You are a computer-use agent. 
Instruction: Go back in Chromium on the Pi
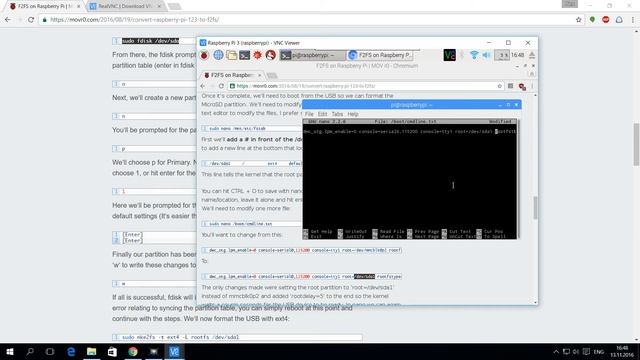(203, 86)
